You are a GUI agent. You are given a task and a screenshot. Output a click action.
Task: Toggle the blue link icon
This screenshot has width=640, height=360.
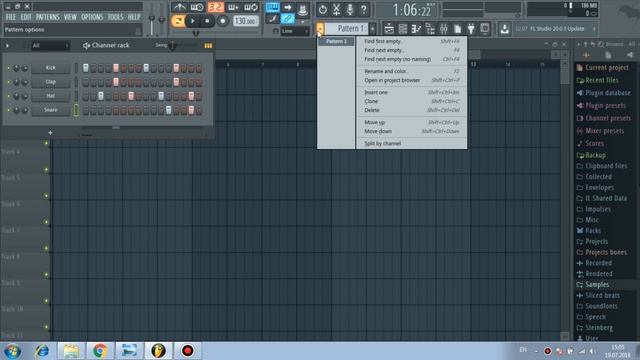(x=288, y=18)
